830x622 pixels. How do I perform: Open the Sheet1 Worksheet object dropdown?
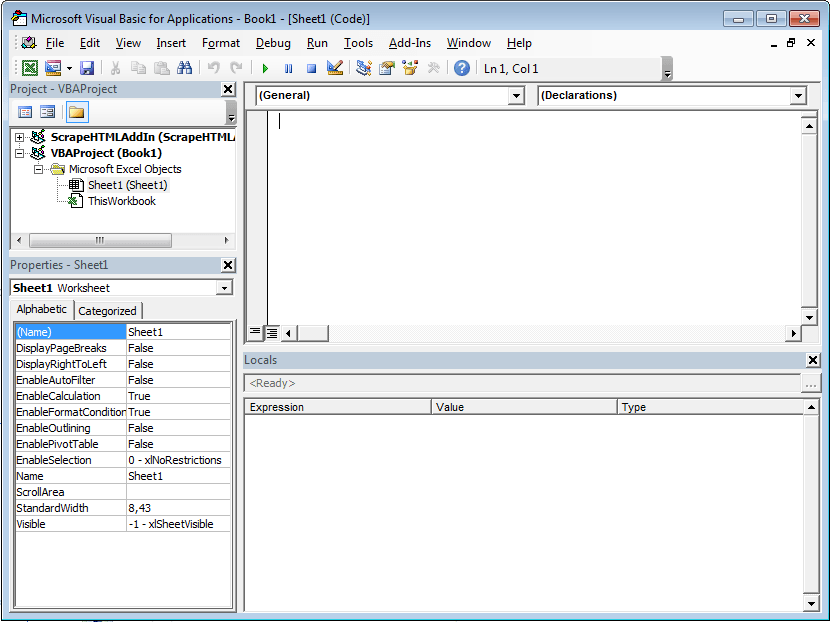click(x=224, y=288)
